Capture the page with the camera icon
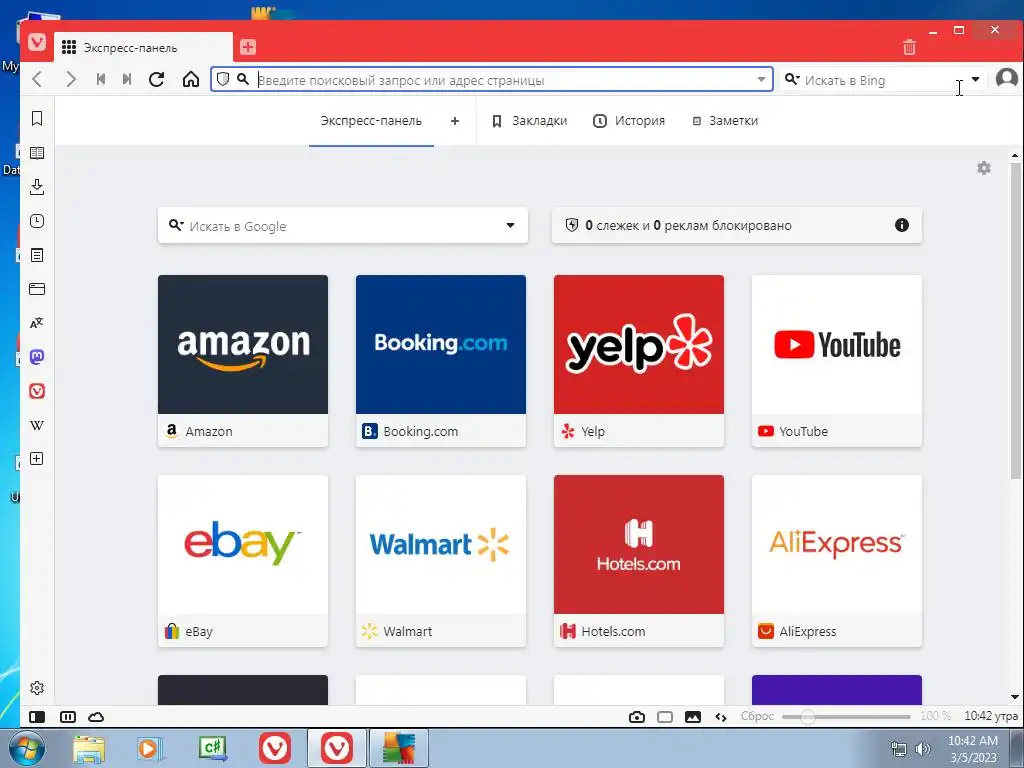Image resolution: width=1024 pixels, height=768 pixels. point(637,717)
